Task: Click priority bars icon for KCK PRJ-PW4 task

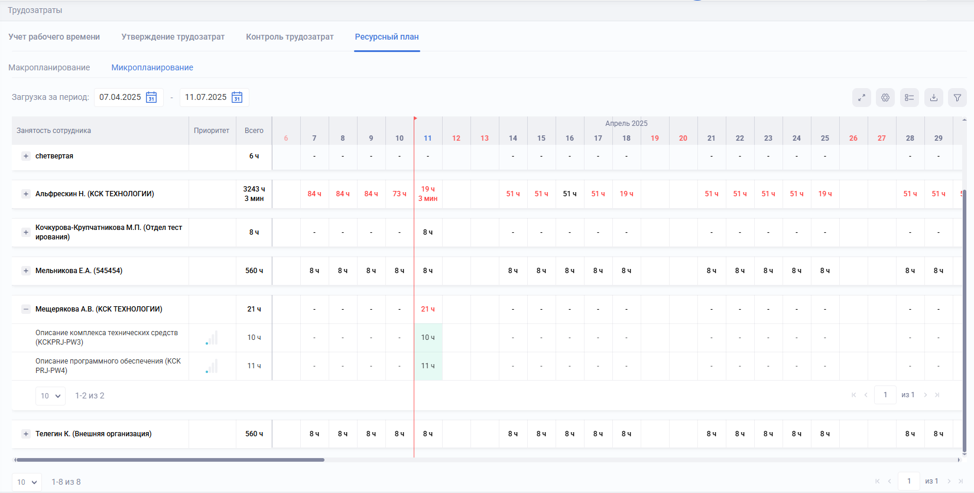Action: click(211, 366)
